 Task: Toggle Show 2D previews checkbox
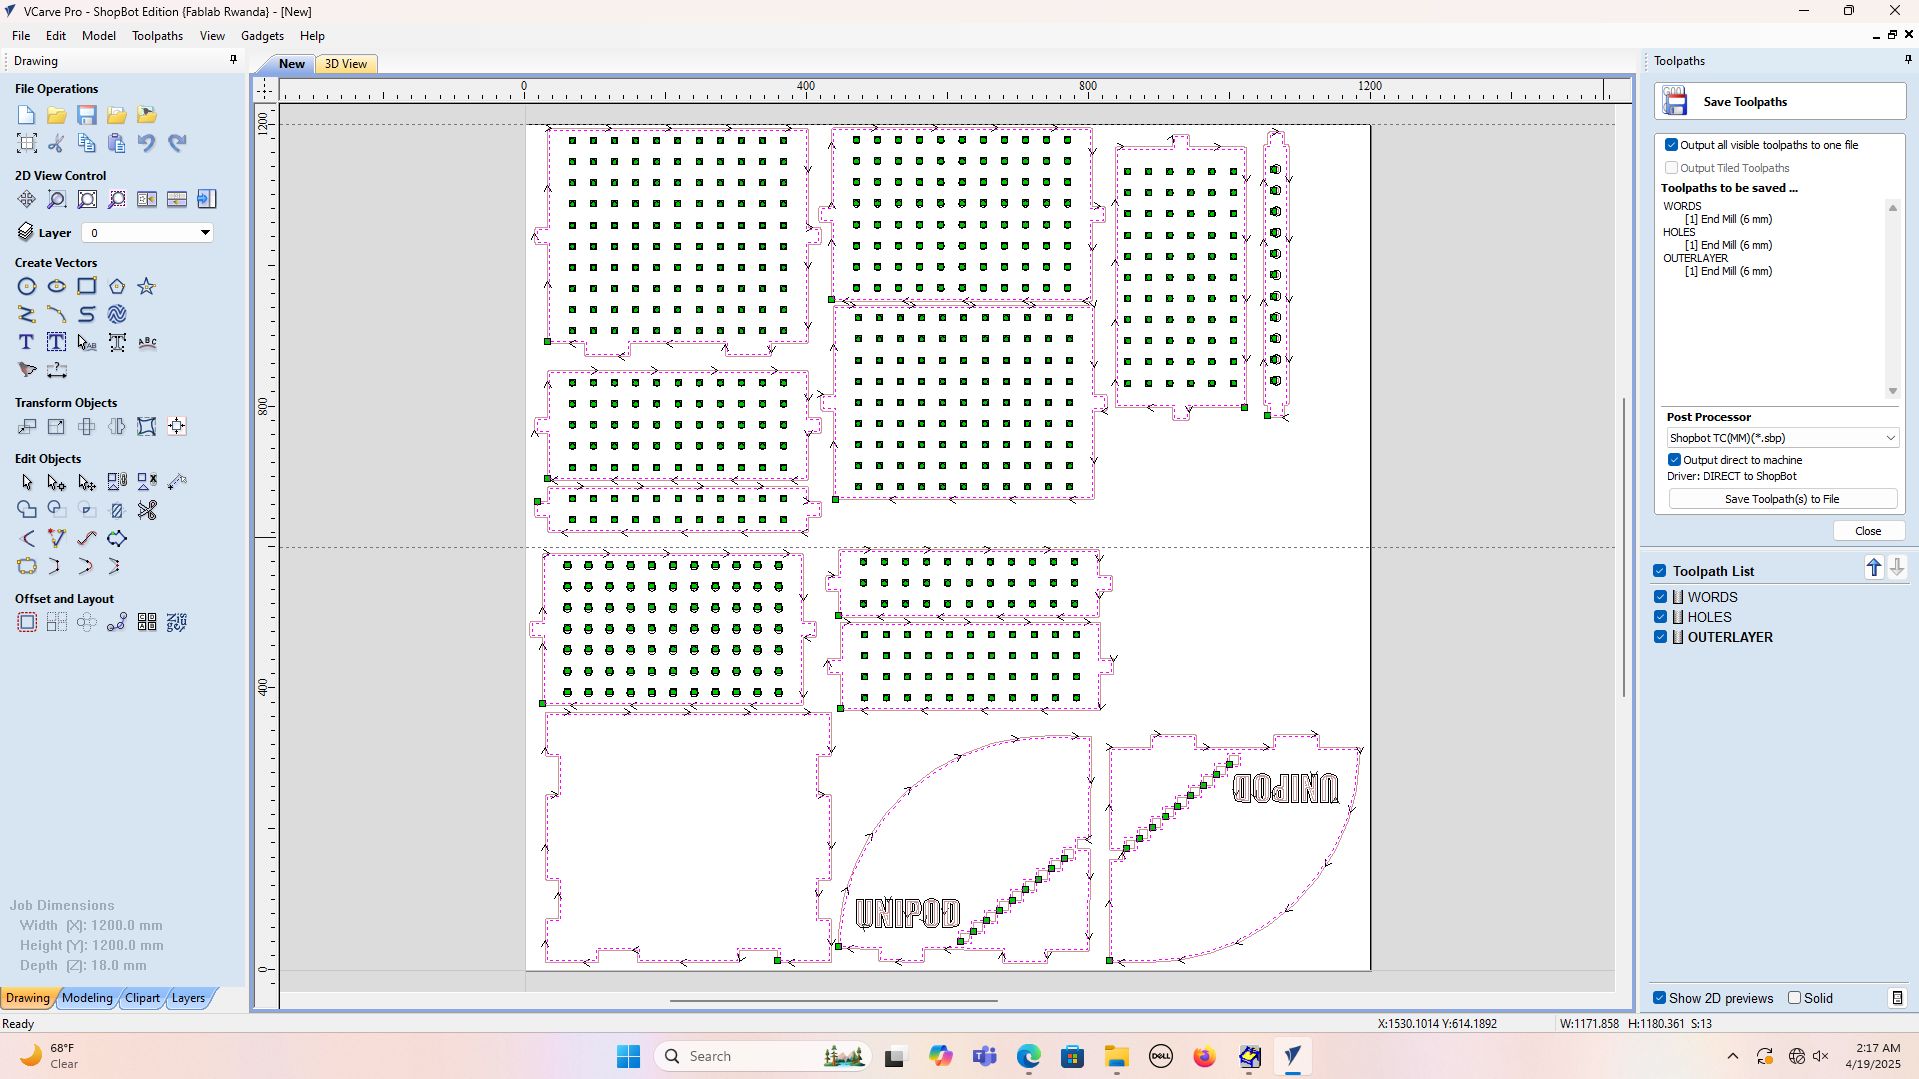click(x=1660, y=998)
